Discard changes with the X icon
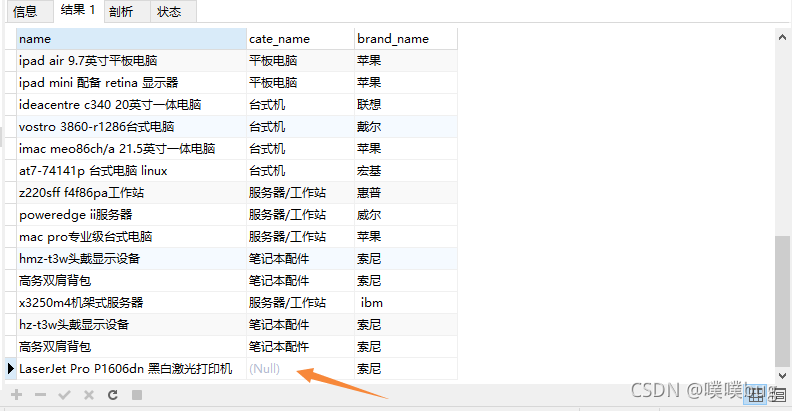 click(88, 395)
